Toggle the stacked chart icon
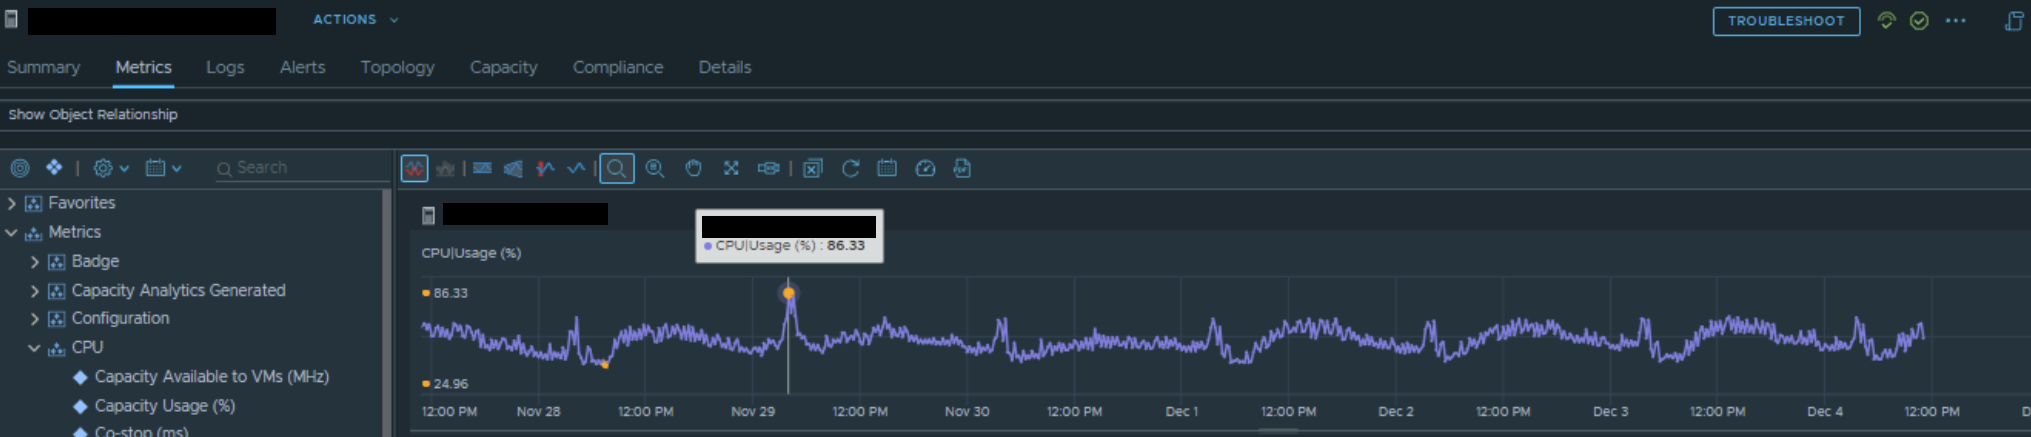This screenshot has height=437, width=2031. click(x=446, y=168)
